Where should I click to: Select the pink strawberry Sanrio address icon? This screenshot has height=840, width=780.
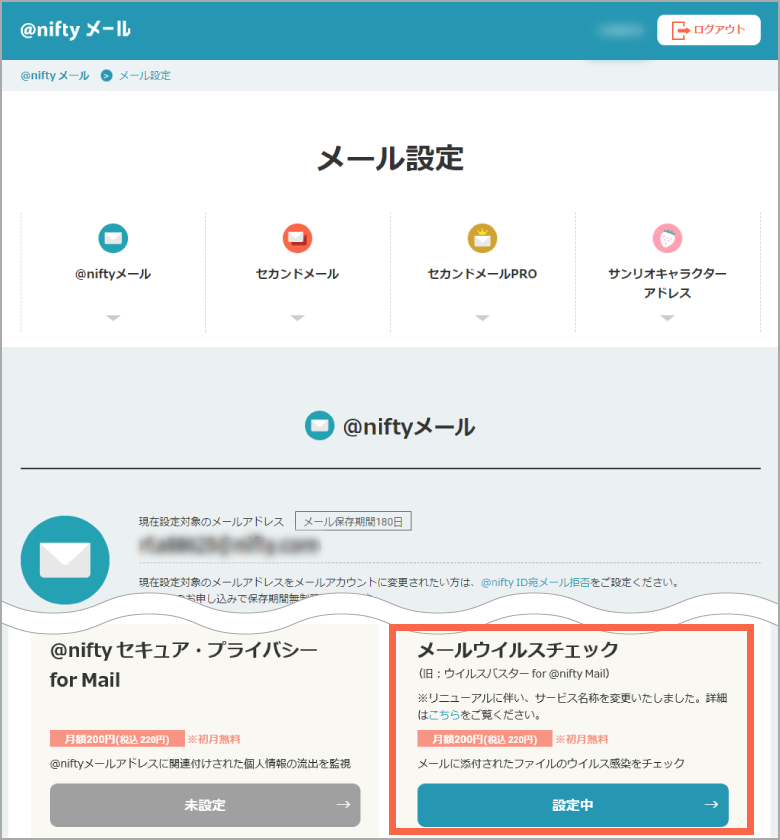pos(667,238)
